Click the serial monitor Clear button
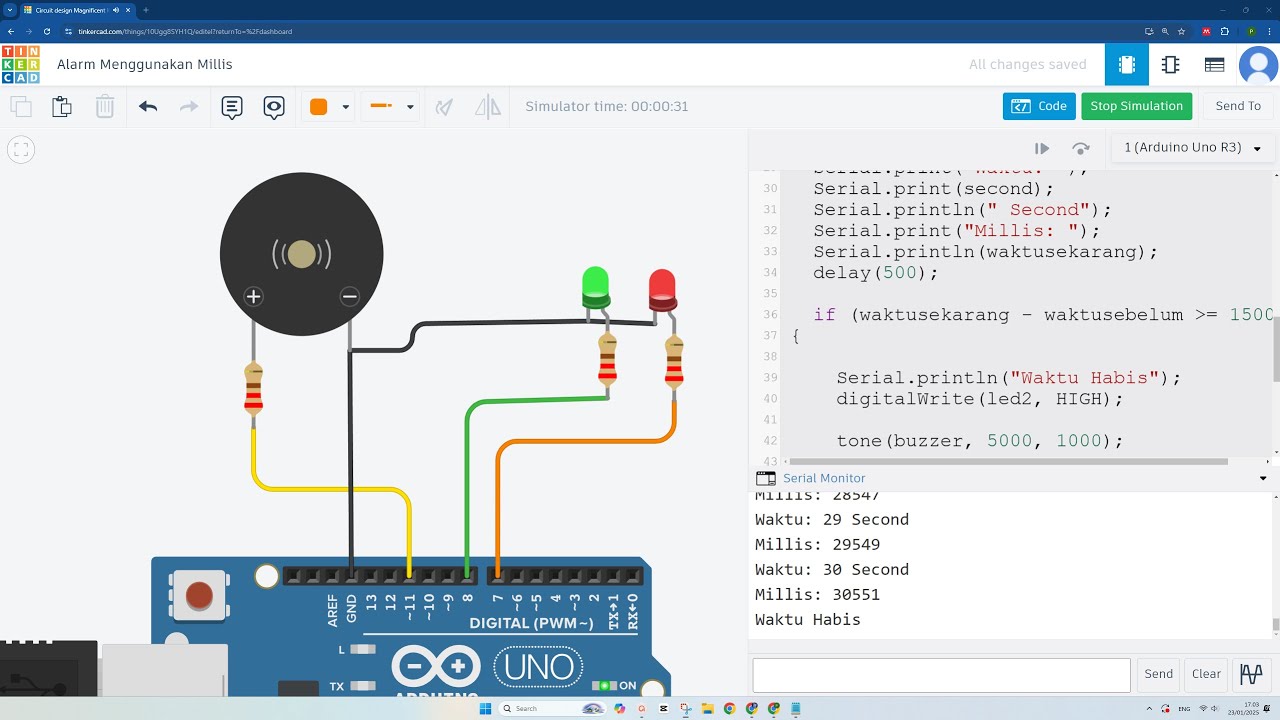The height and width of the screenshot is (720, 1280). [x=1206, y=674]
